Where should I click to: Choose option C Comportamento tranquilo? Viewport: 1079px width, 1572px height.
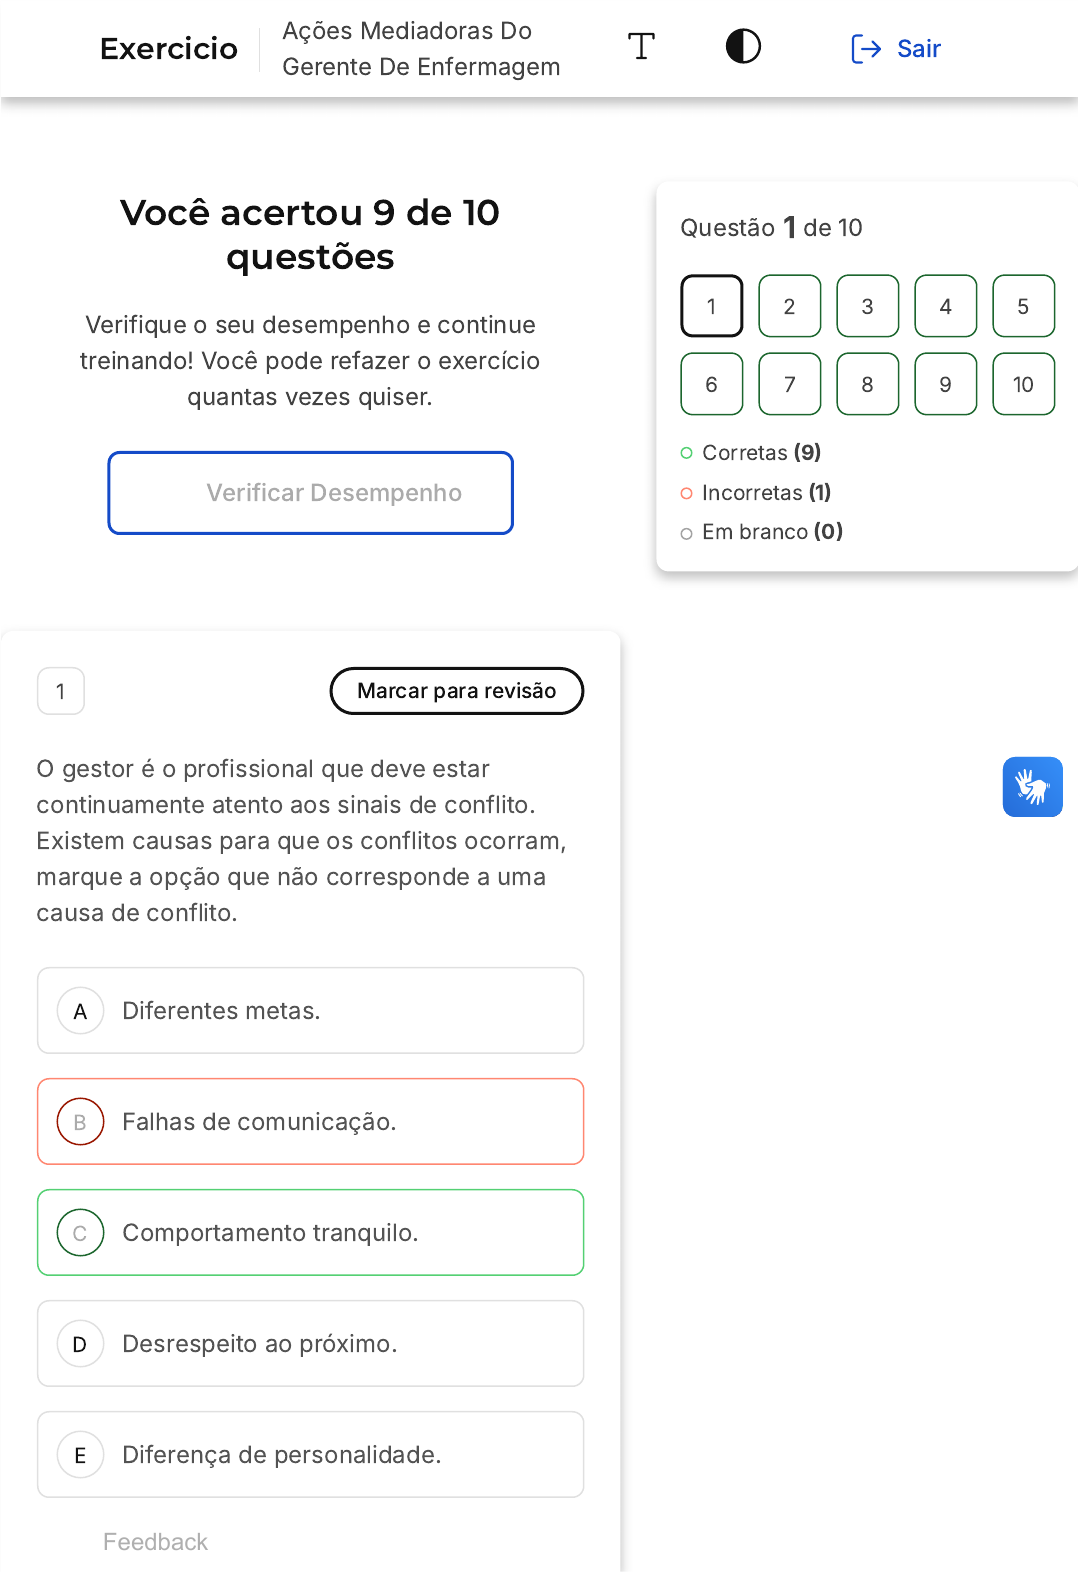click(x=310, y=1233)
